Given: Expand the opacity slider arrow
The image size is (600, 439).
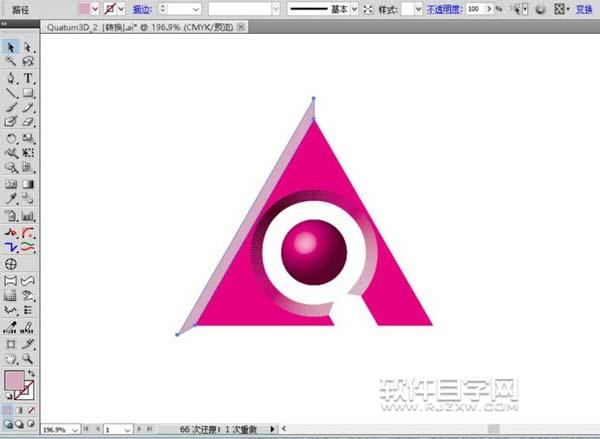Looking at the screenshot, I should coord(489,9).
